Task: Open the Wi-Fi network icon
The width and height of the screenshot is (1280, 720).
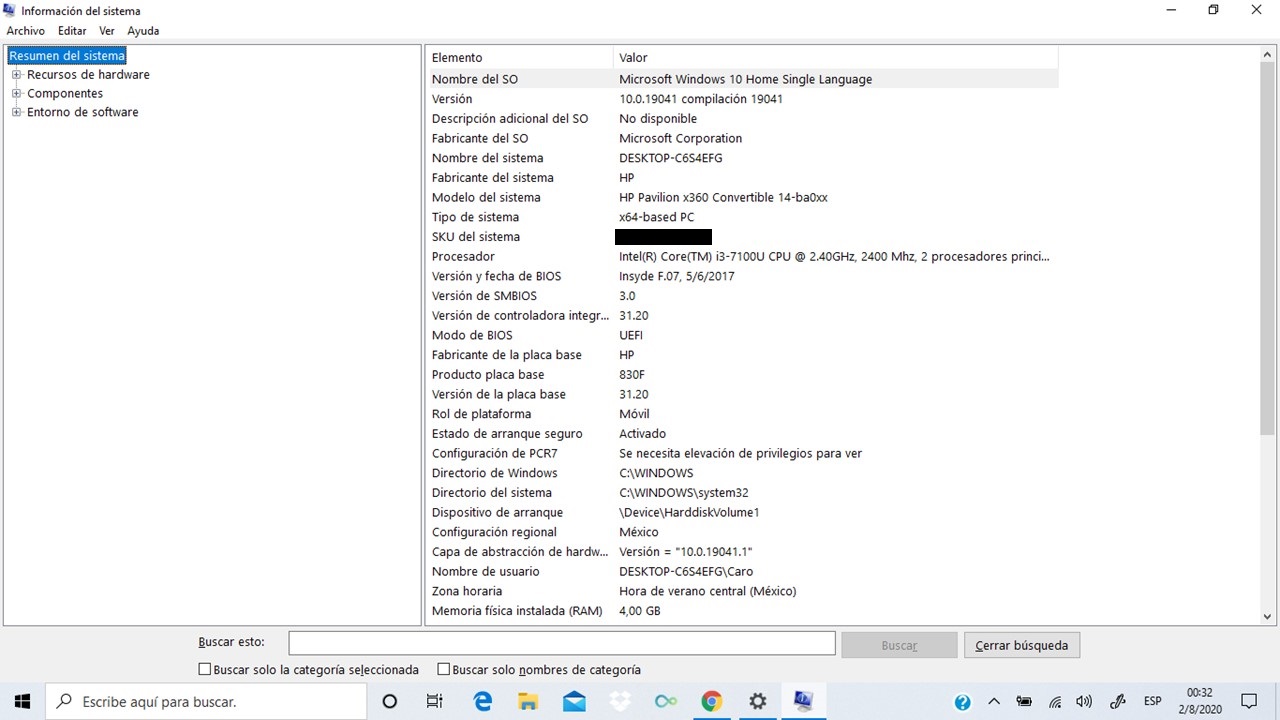Action: pos(1054,702)
